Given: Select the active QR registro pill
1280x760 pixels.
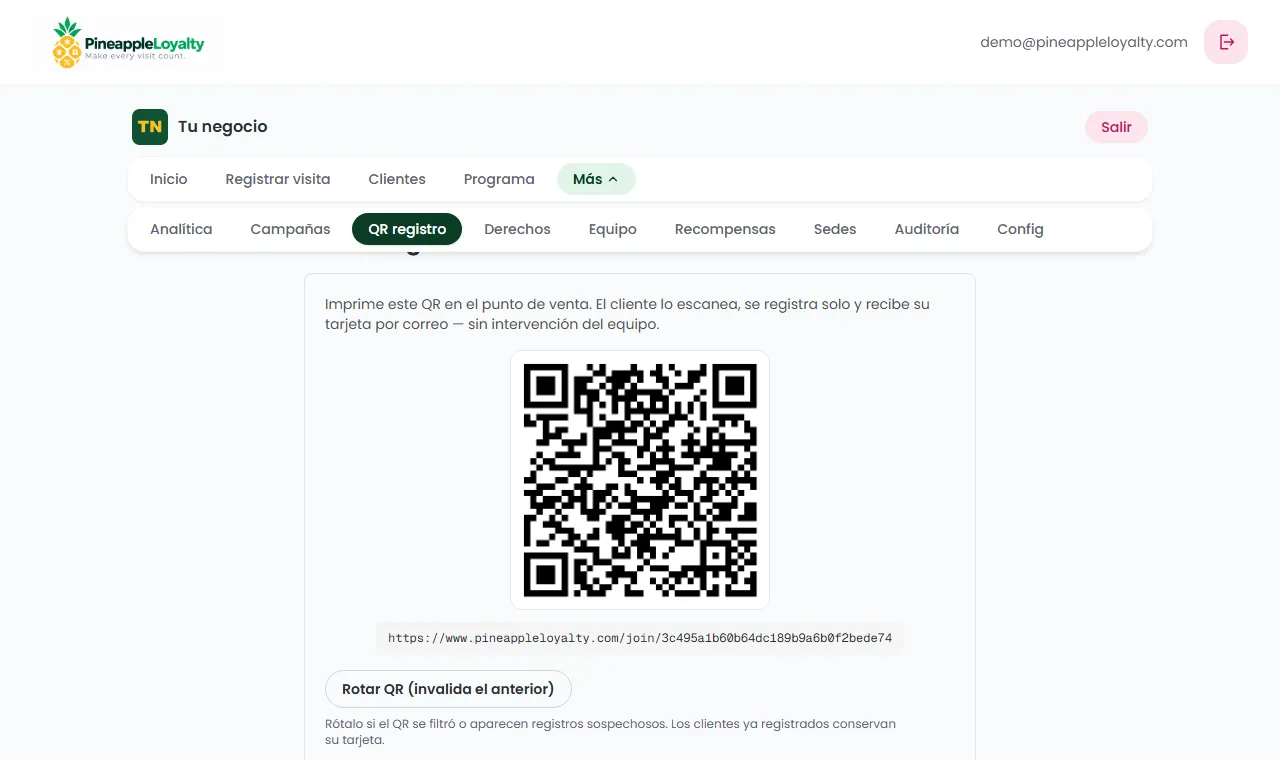Looking at the screenshot, I should [407, 229].
